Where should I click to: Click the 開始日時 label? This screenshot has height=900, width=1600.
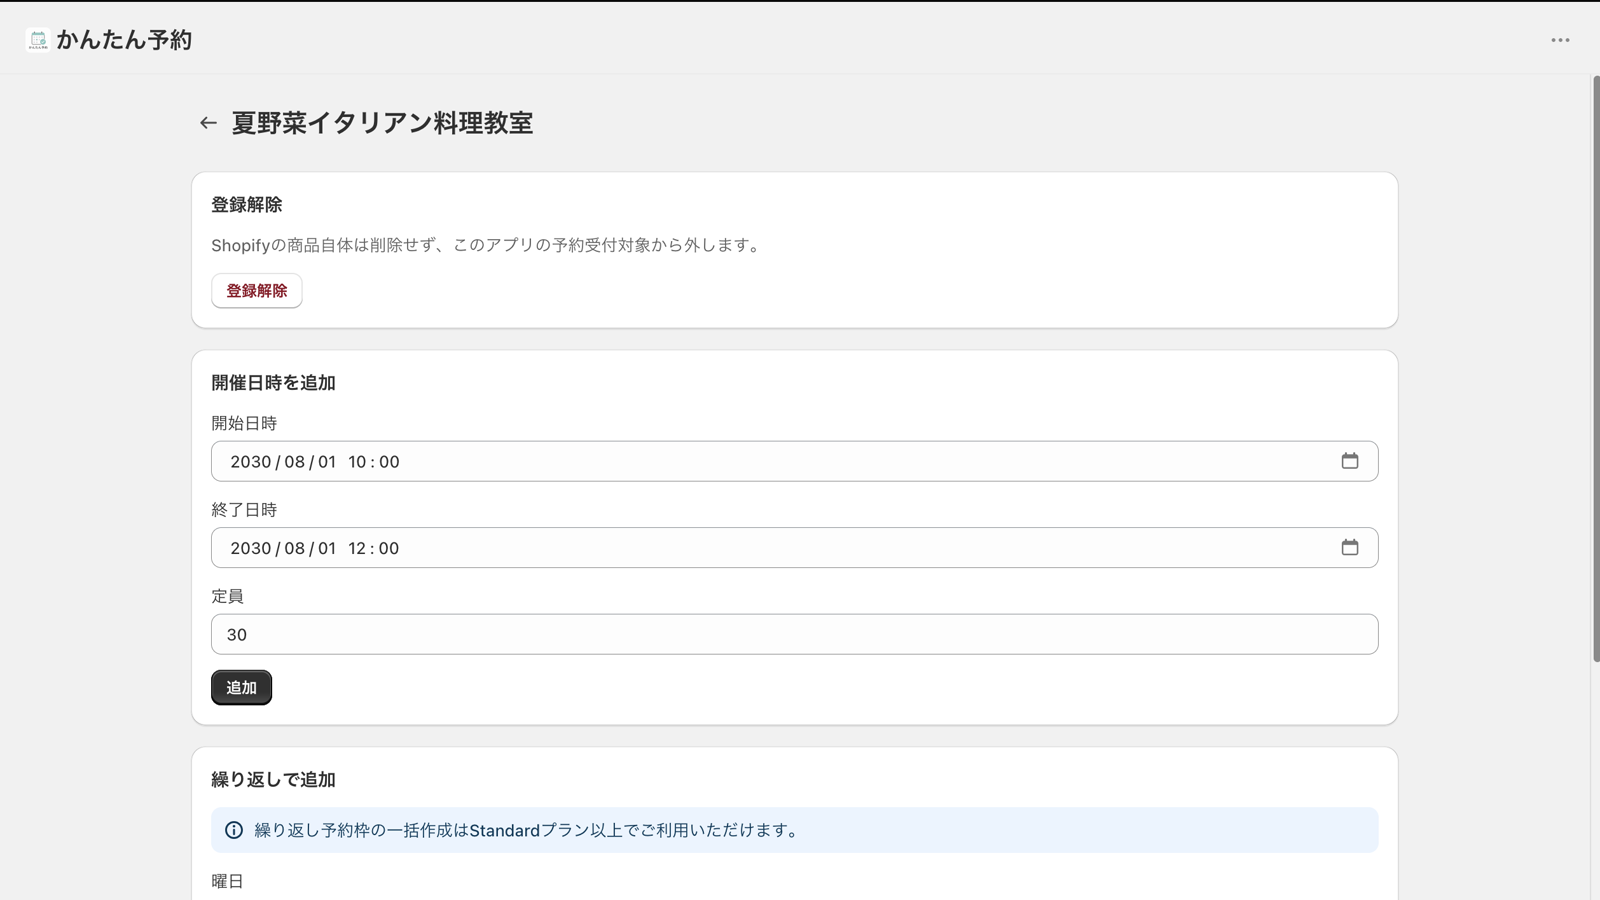tap(244, 423)
